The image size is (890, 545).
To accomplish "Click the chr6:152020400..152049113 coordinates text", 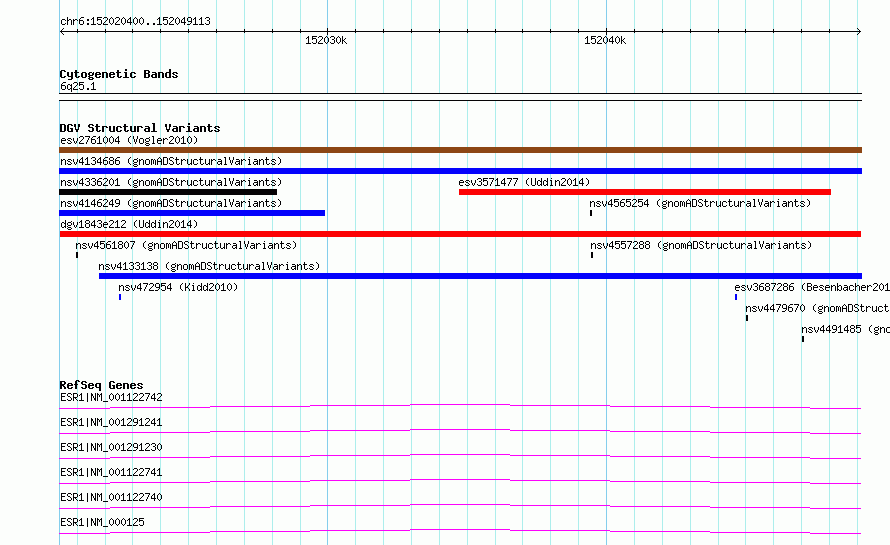I will coord(135,21).
